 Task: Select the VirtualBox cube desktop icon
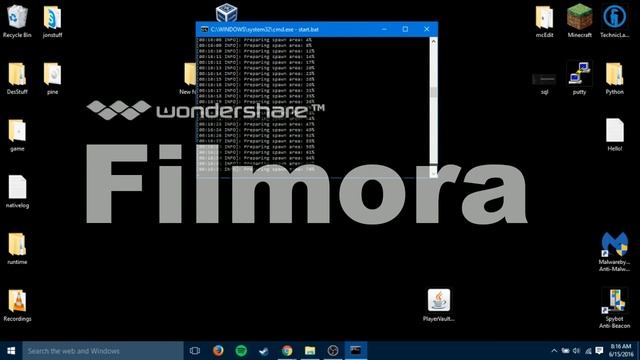click(227, 12)
